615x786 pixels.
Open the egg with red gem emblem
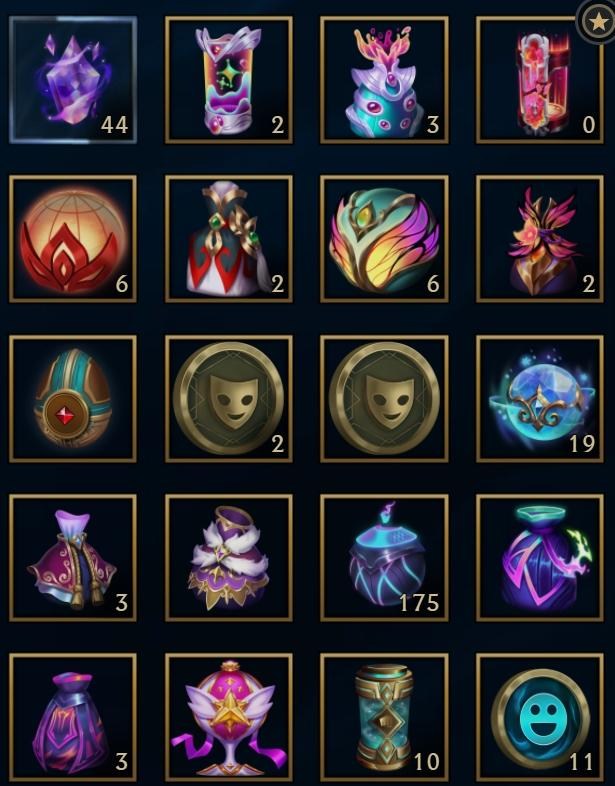point(73,399)
